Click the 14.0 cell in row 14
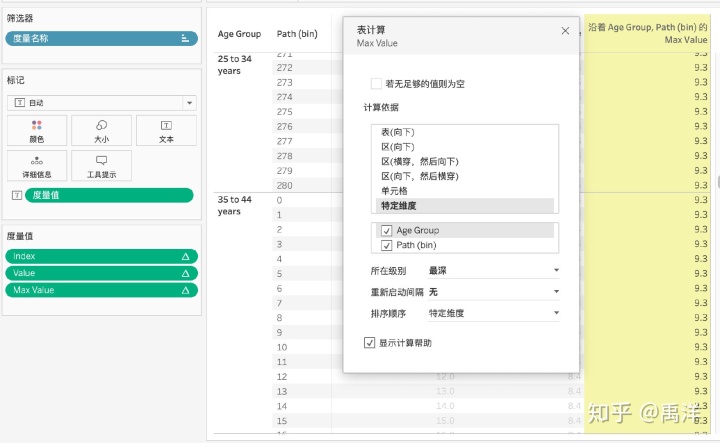This screenshot has height=443, width=720. [445, 406]
